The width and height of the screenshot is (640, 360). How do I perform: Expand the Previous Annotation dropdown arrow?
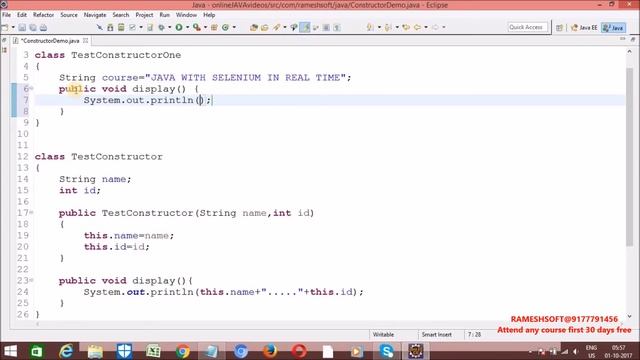(397, 27)
